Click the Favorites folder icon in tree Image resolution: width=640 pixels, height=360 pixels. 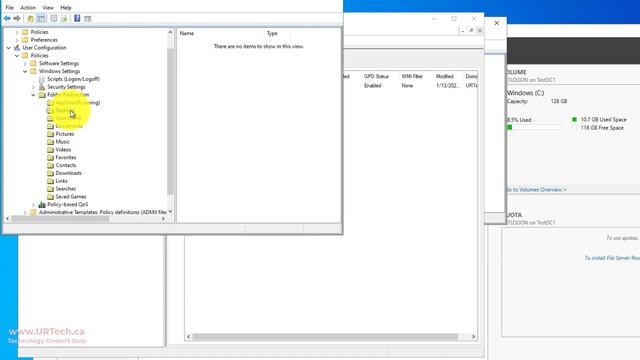click(50, 158)
